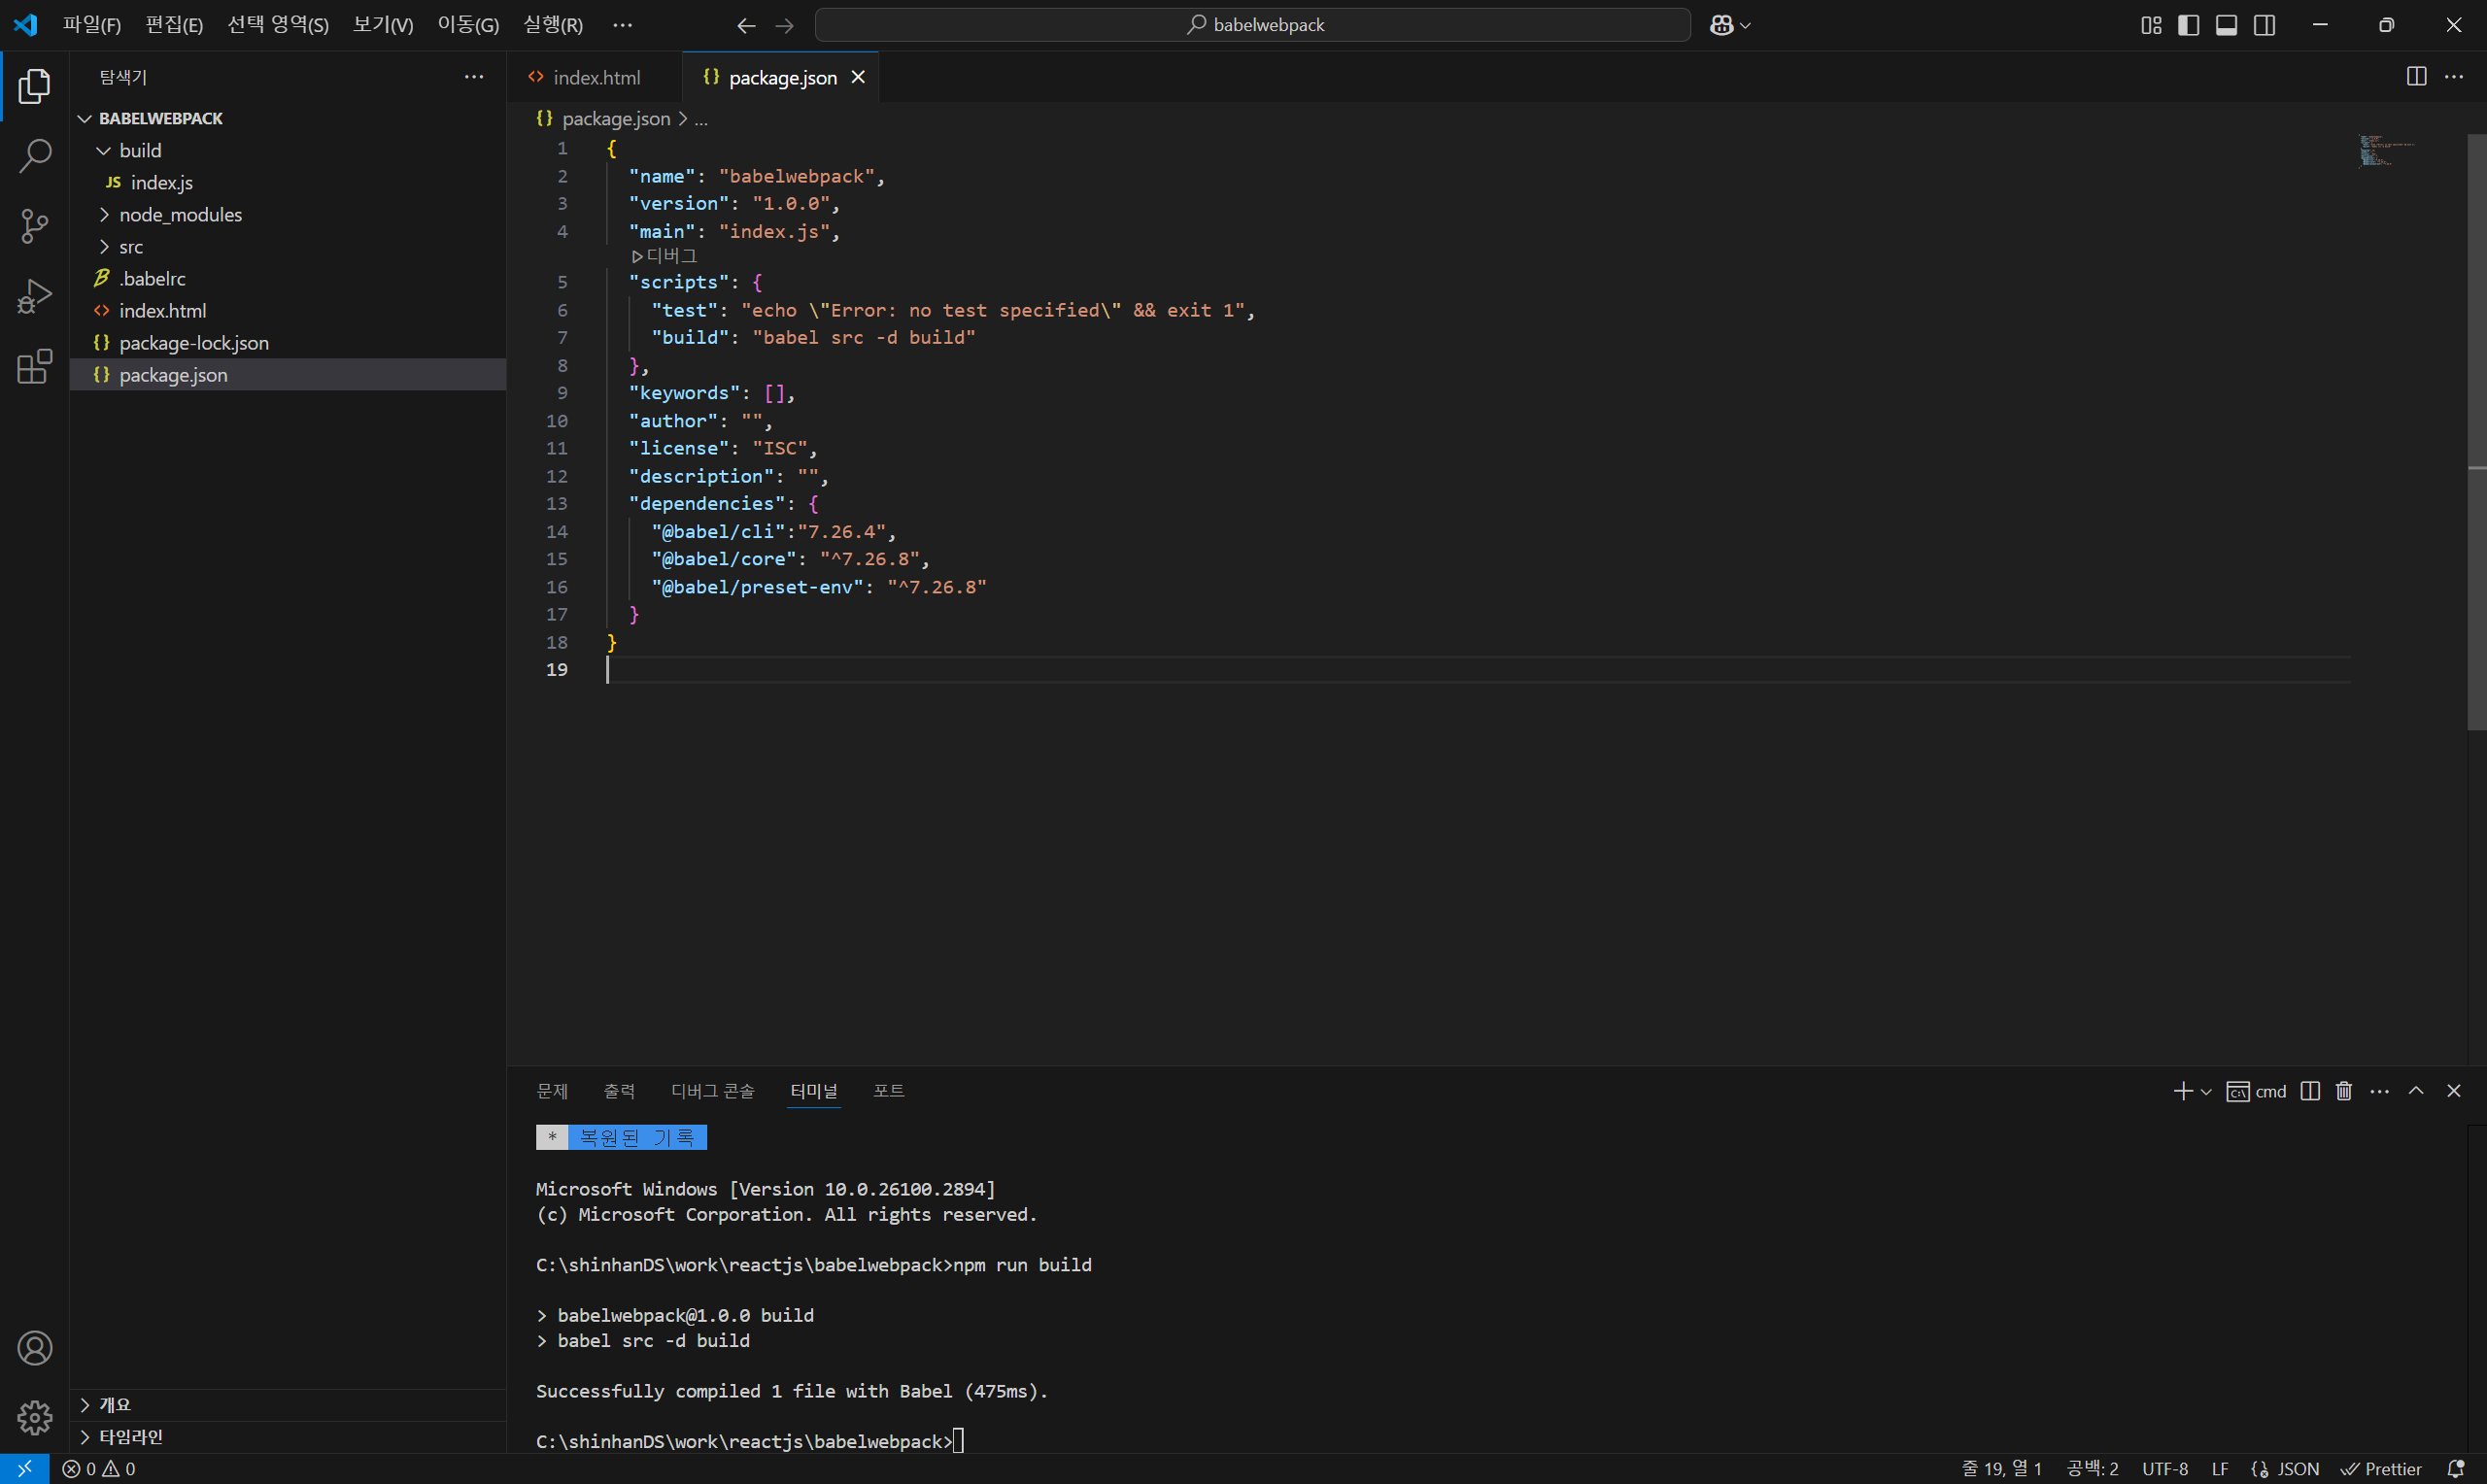The width and height of the screenshot is (2487, 1484).
Task: Open the 보기(V) menu
Action: coord(383,25)
